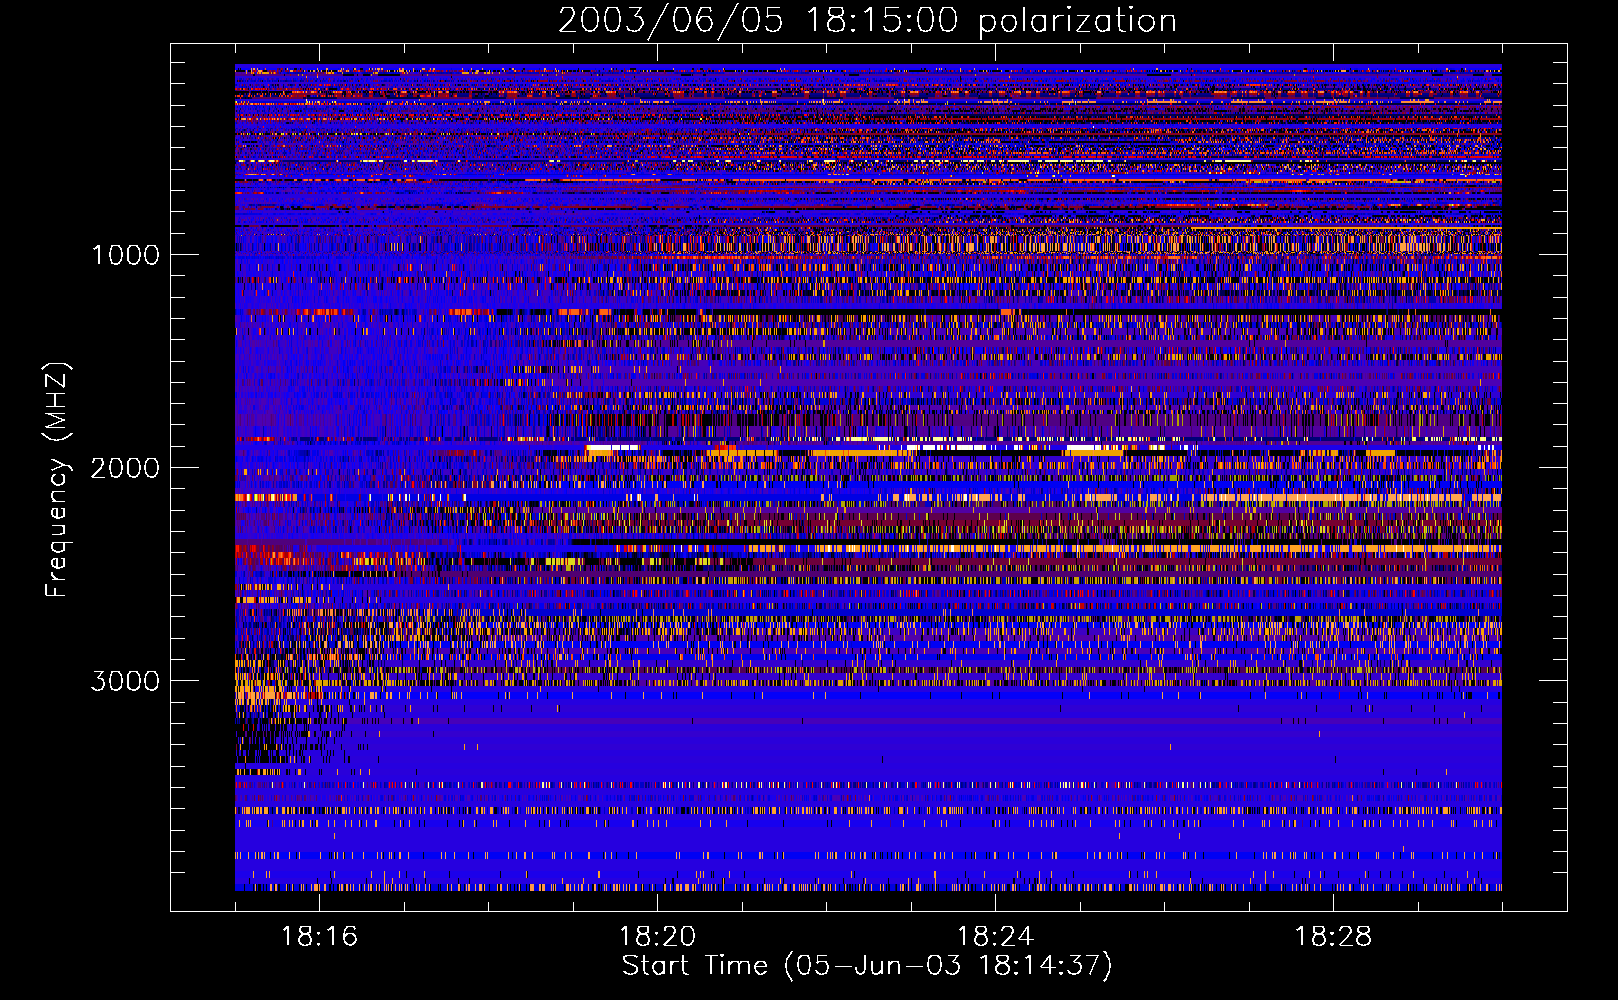The image size is (1618, 1000).
Task: Click the 18:20 time tick label
Action: (657, 937)
